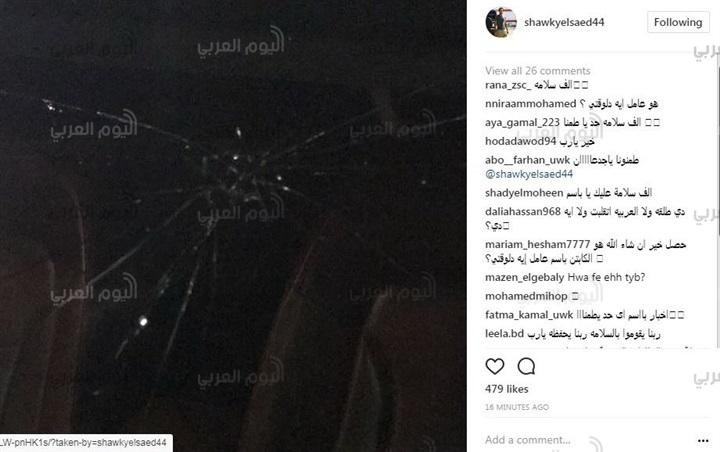Click the comments list scrollbar

pyautogui.click(x=717, y=202)
